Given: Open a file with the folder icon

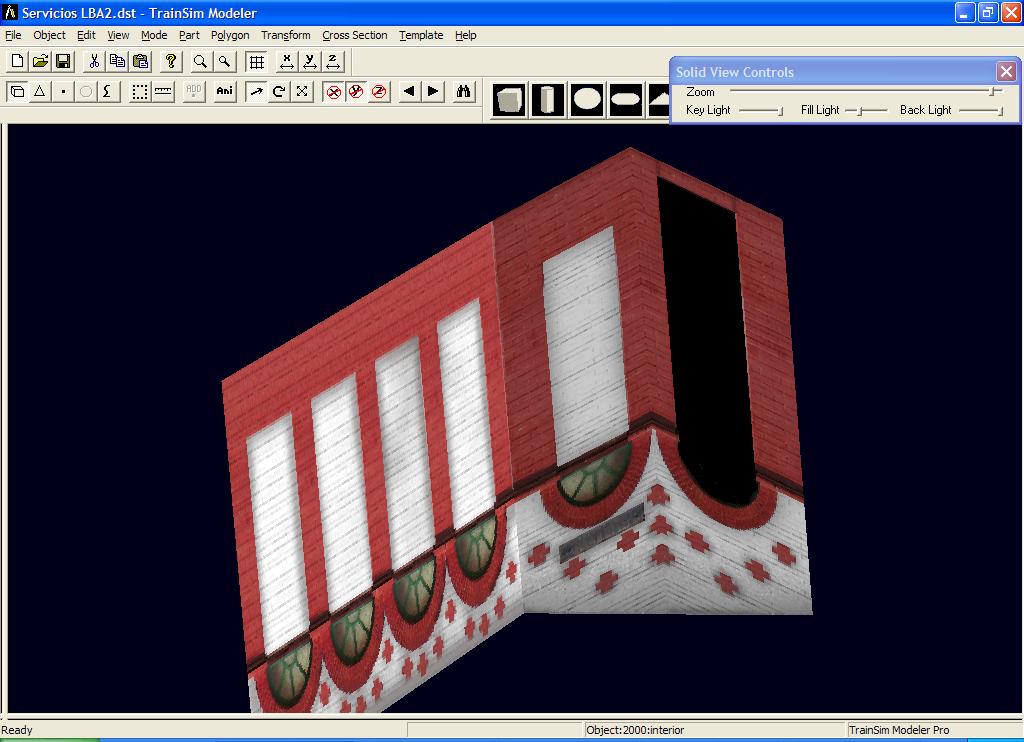Looking at the screenshot, I should [40, 61].
